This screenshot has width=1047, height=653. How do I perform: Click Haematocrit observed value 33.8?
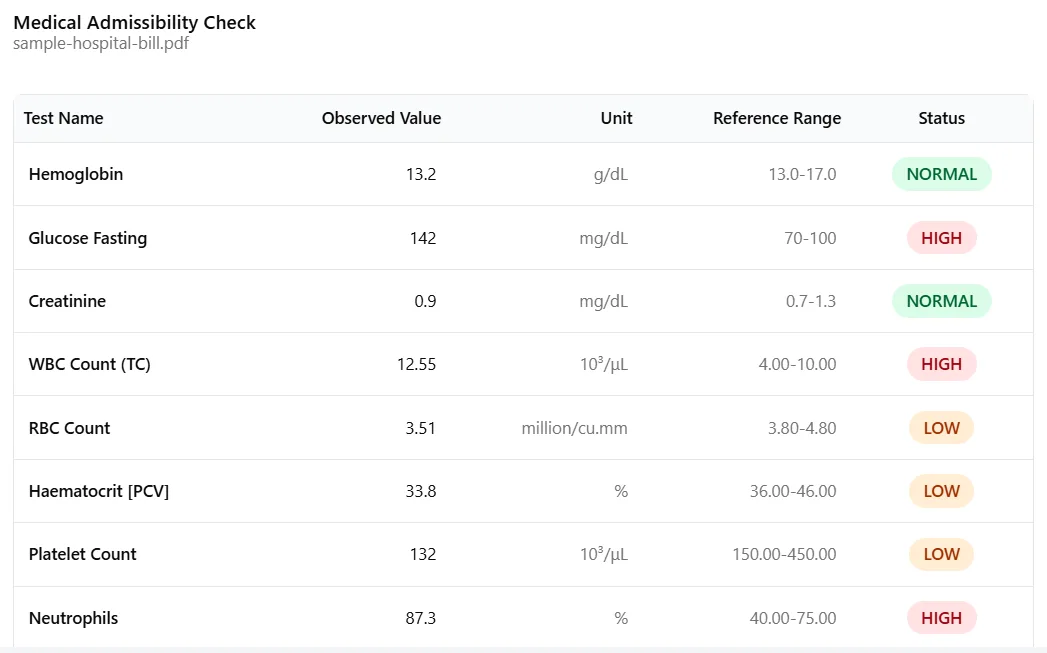[421, 491]
